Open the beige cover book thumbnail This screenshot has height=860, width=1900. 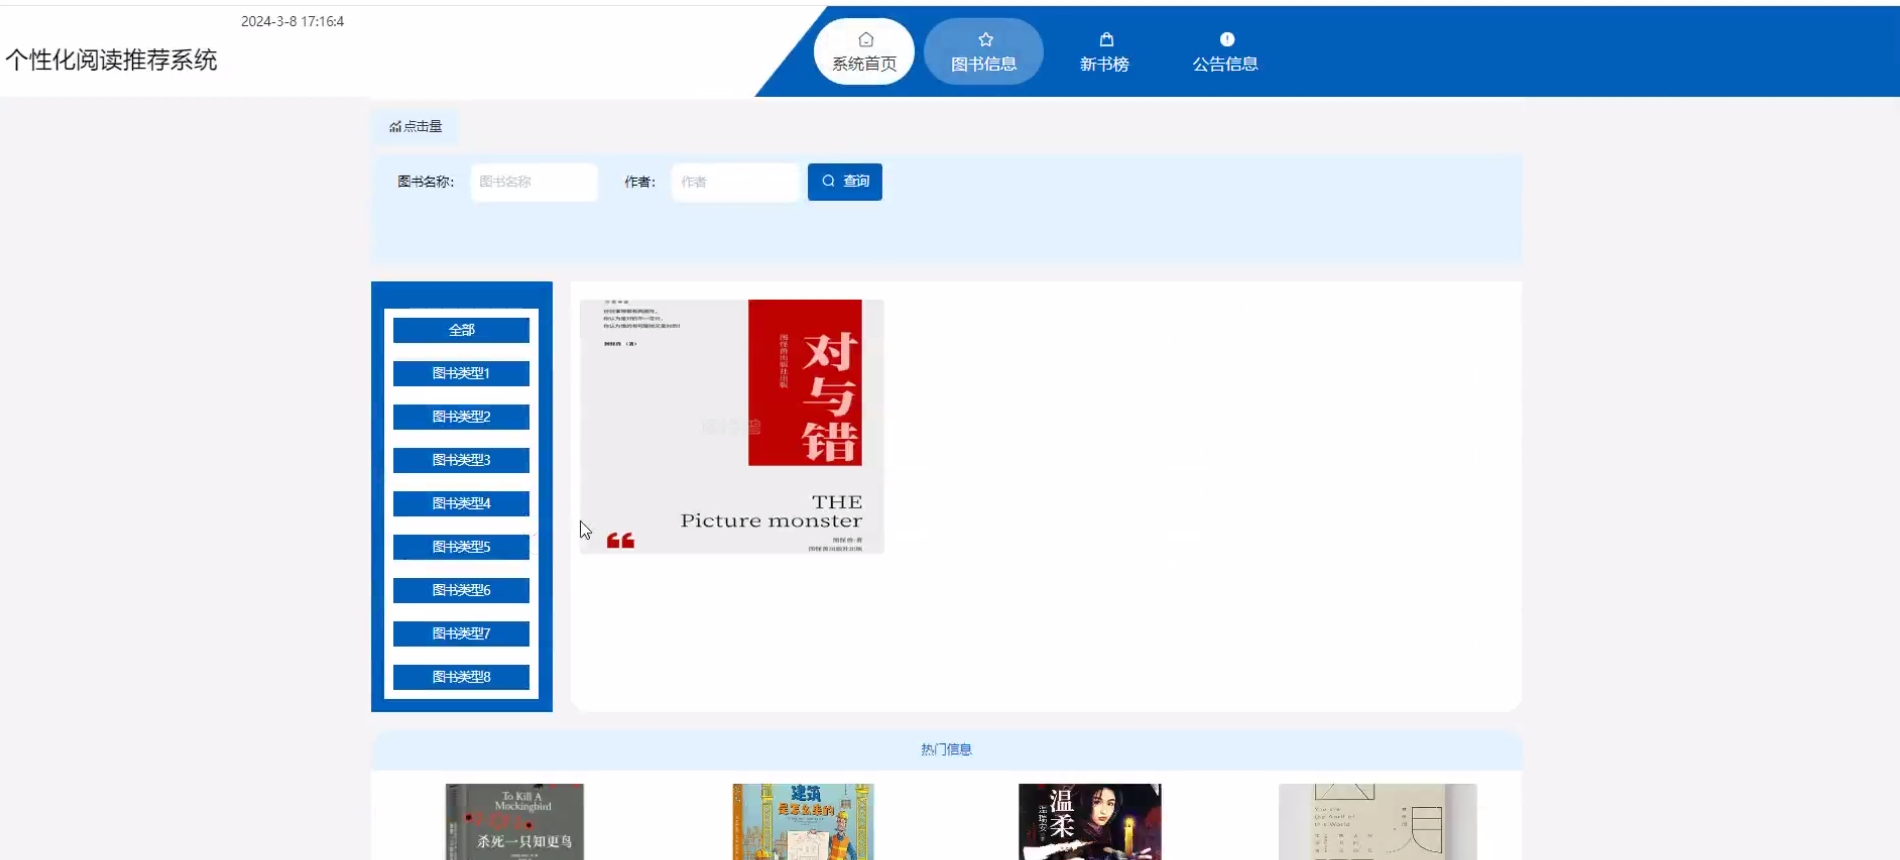[1377, 821]
